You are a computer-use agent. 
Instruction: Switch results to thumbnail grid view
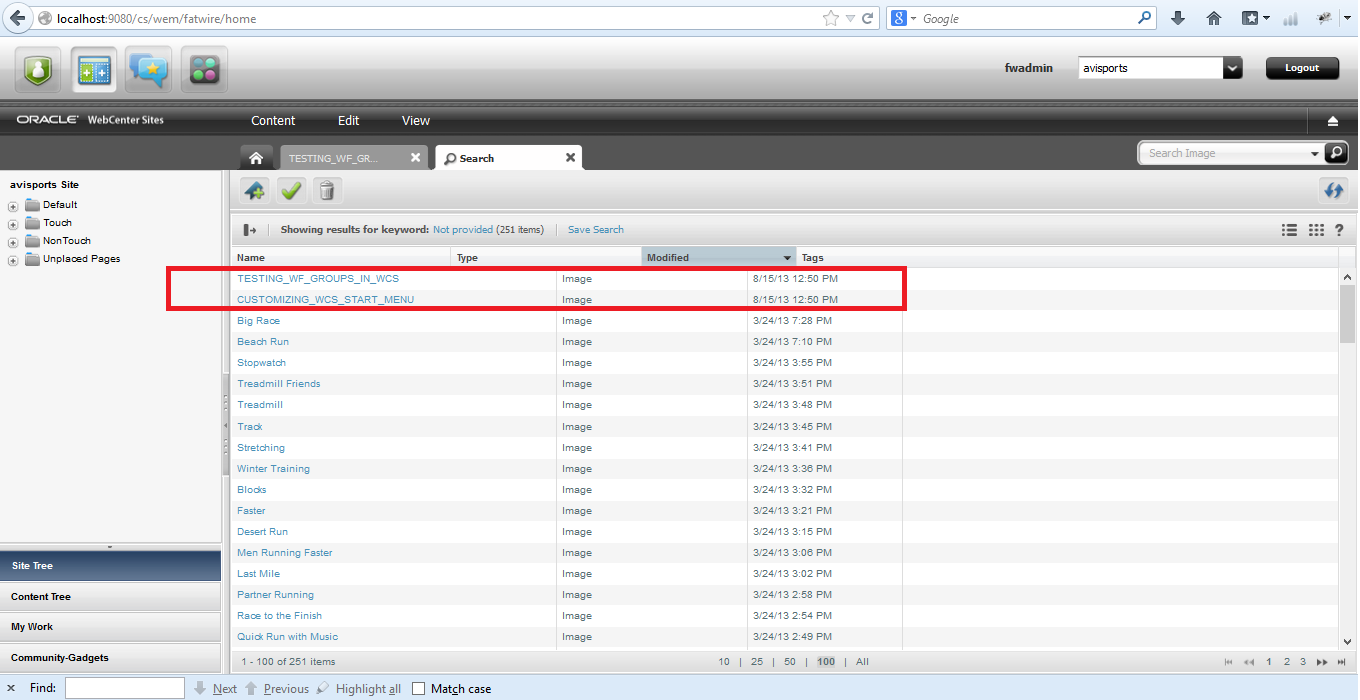1316,229
